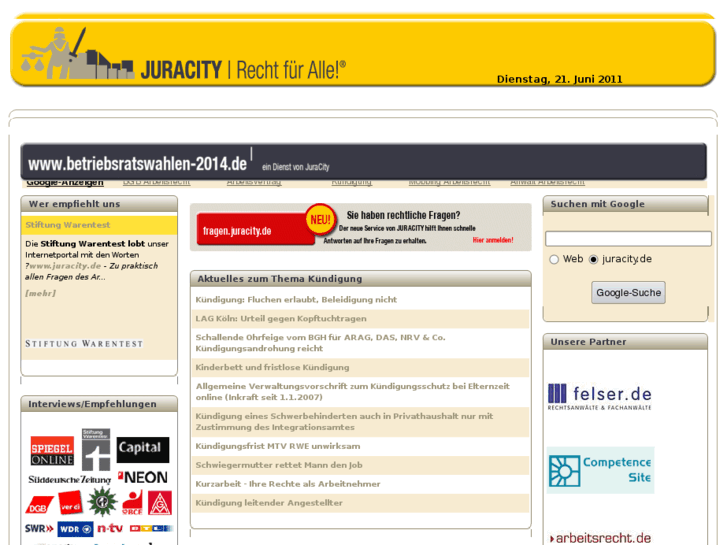Click the JURACITY Recht für Alle! title
Screen dimensions: 727x545
point(243,70)
